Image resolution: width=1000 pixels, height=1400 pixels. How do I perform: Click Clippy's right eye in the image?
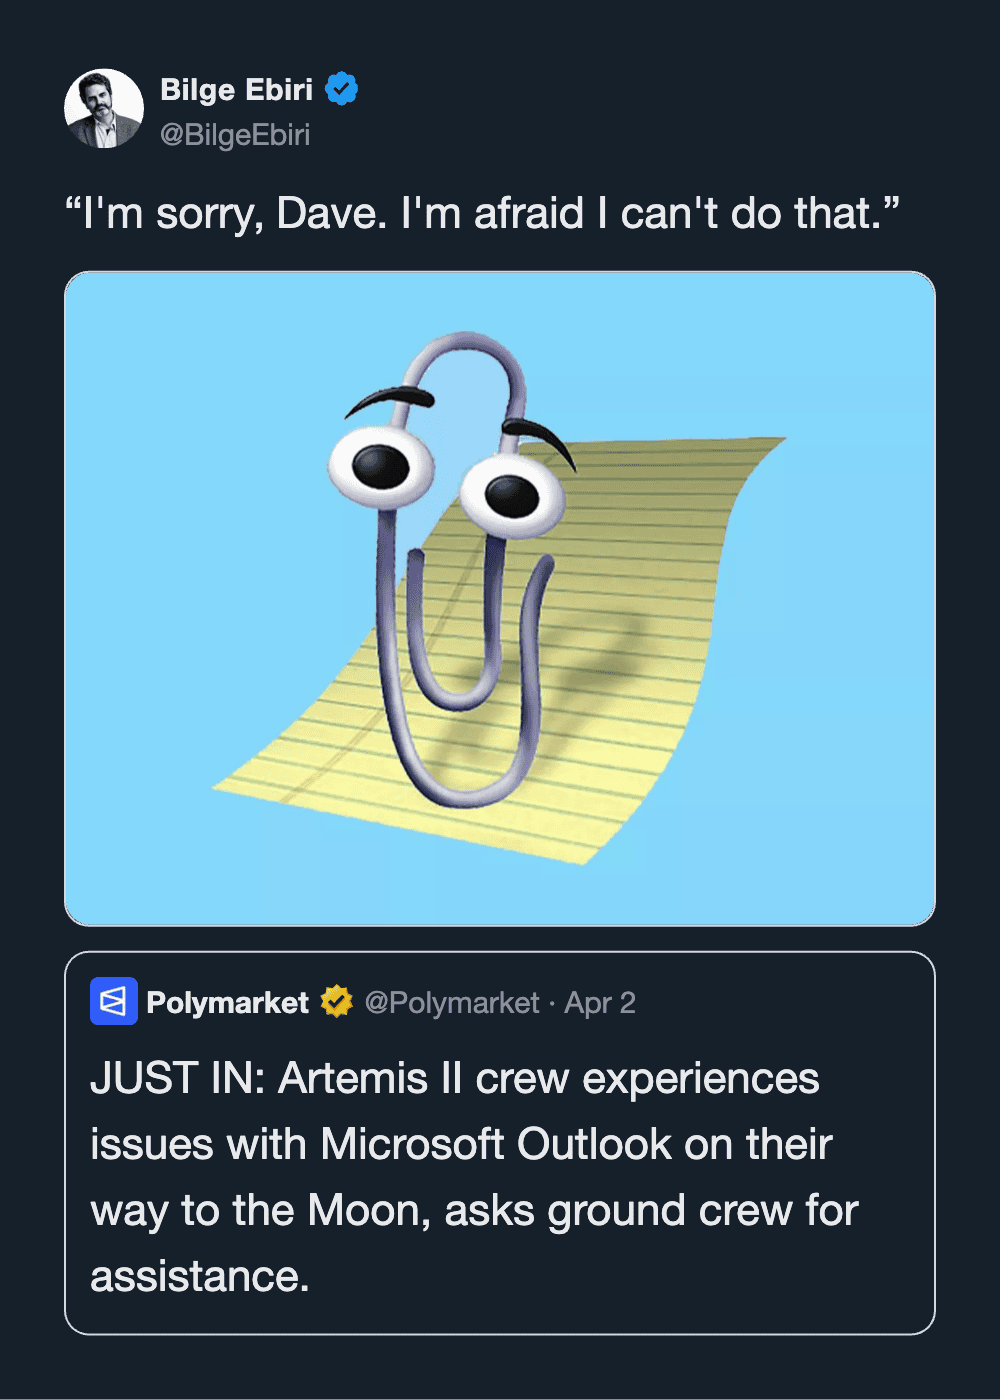(x=512, y=493)
